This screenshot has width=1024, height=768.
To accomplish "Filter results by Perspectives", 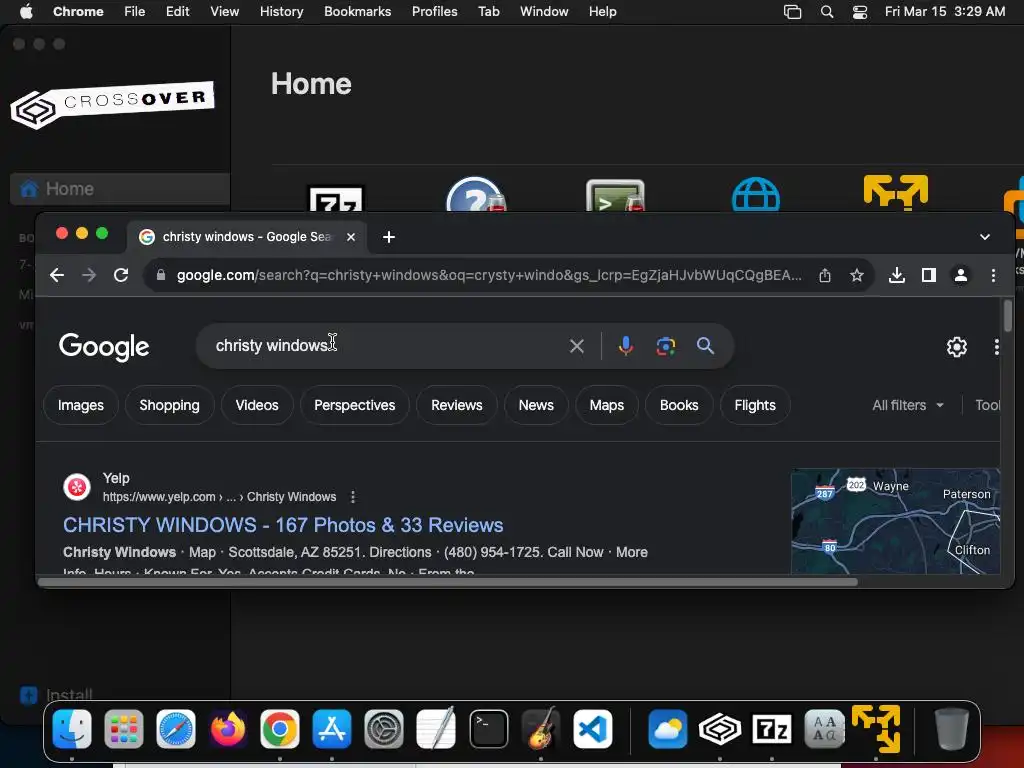I will coord(355,405).
